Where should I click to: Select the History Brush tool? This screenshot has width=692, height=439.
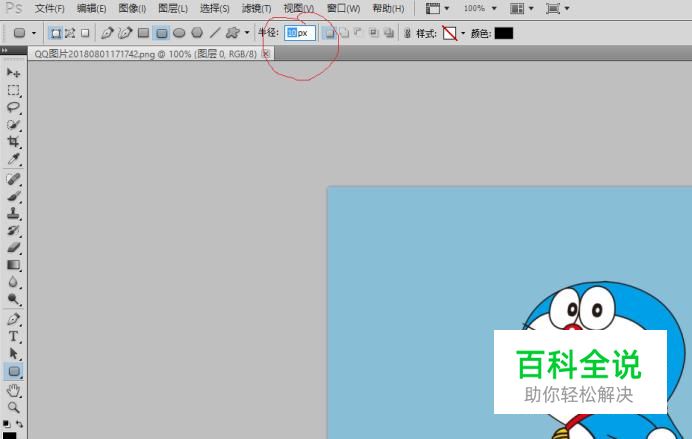click(x=13, y=230)
